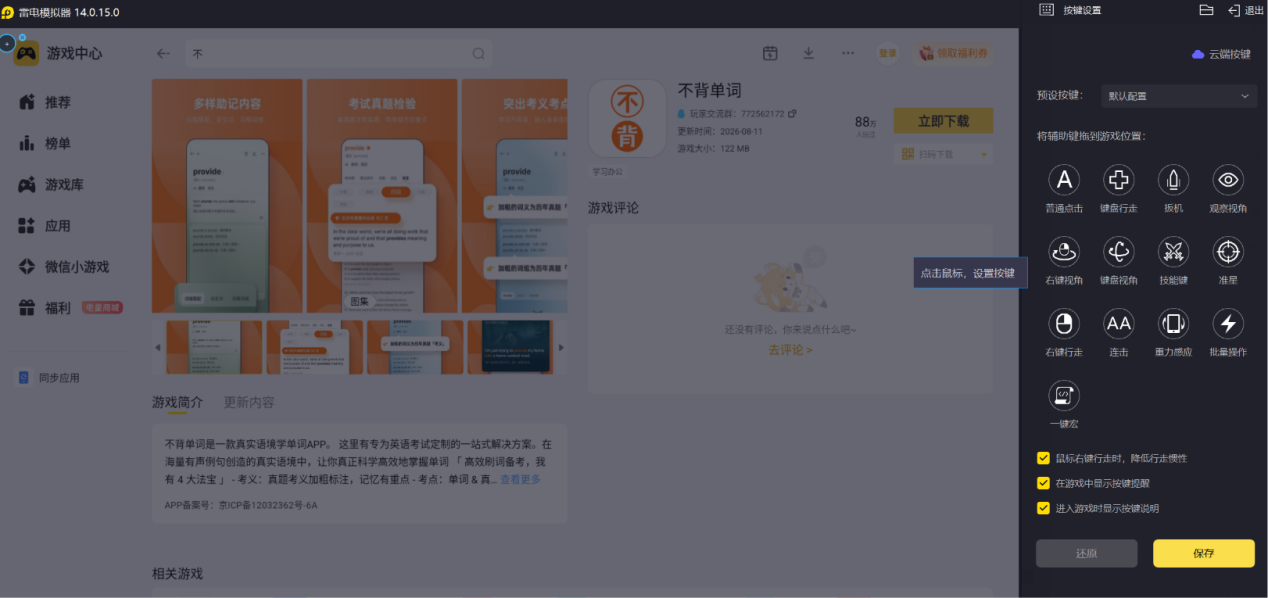Screen dimensions: 1268x598
Task: Switch to the 游戏简介 tab
Action: (177, 402)
